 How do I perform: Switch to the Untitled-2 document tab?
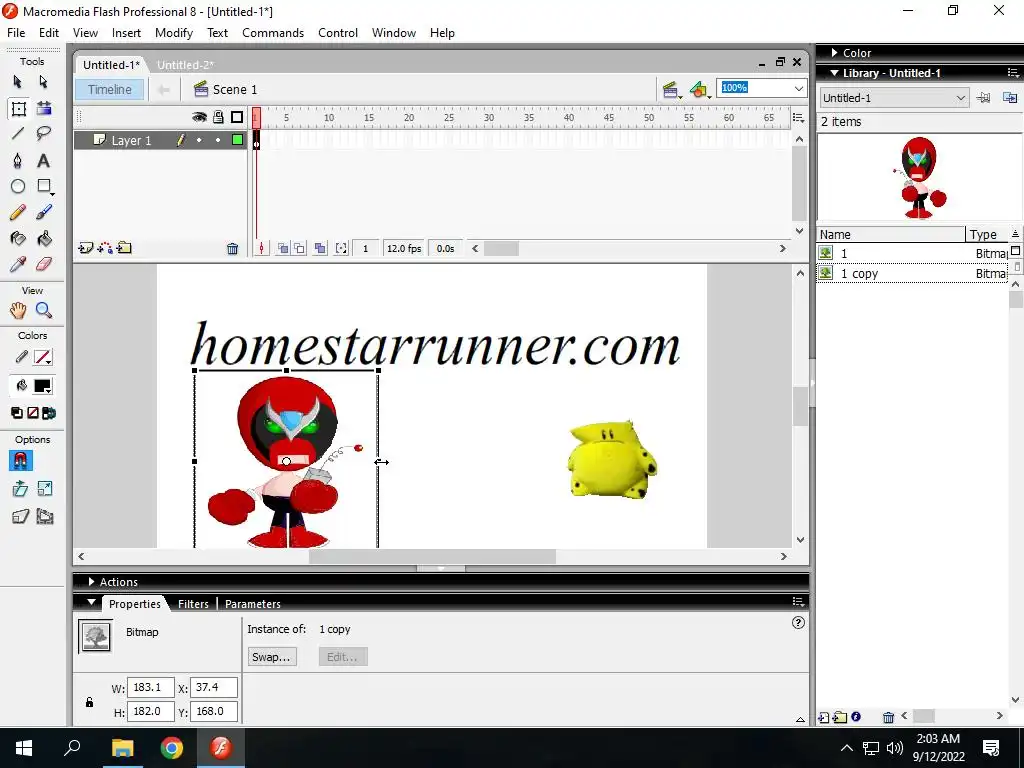[x=185, y=65]
